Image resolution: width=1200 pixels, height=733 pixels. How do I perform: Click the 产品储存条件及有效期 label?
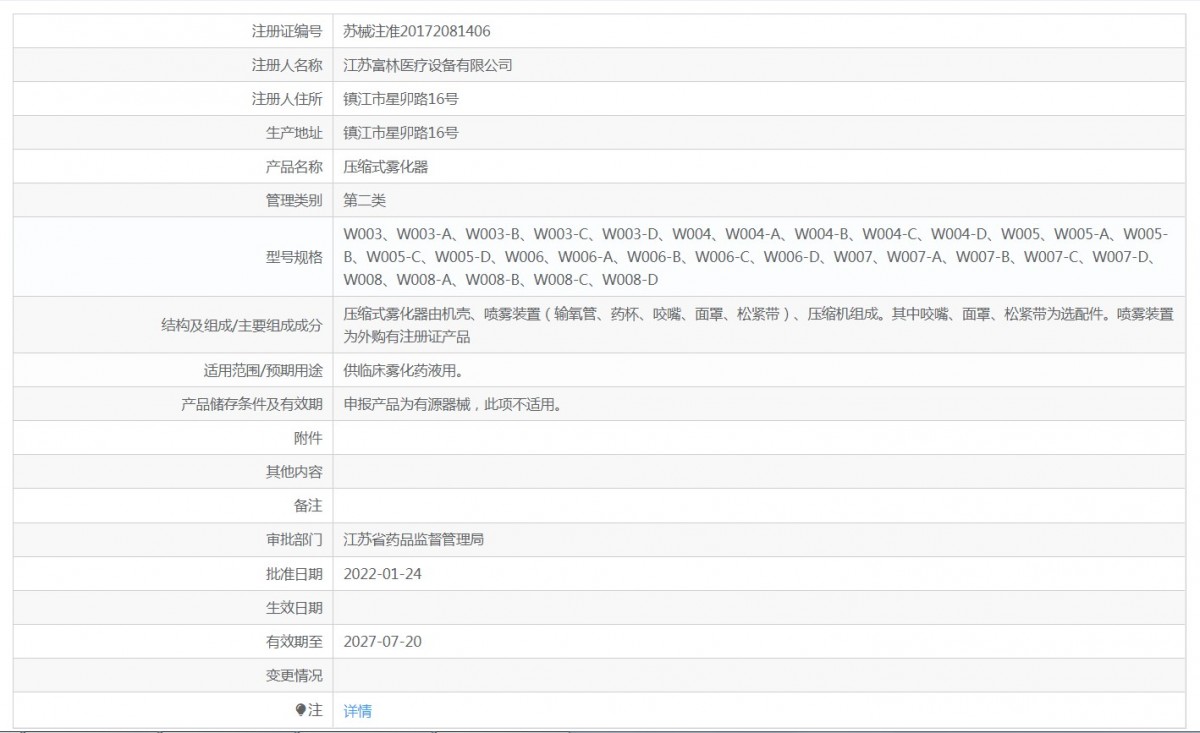252,405
